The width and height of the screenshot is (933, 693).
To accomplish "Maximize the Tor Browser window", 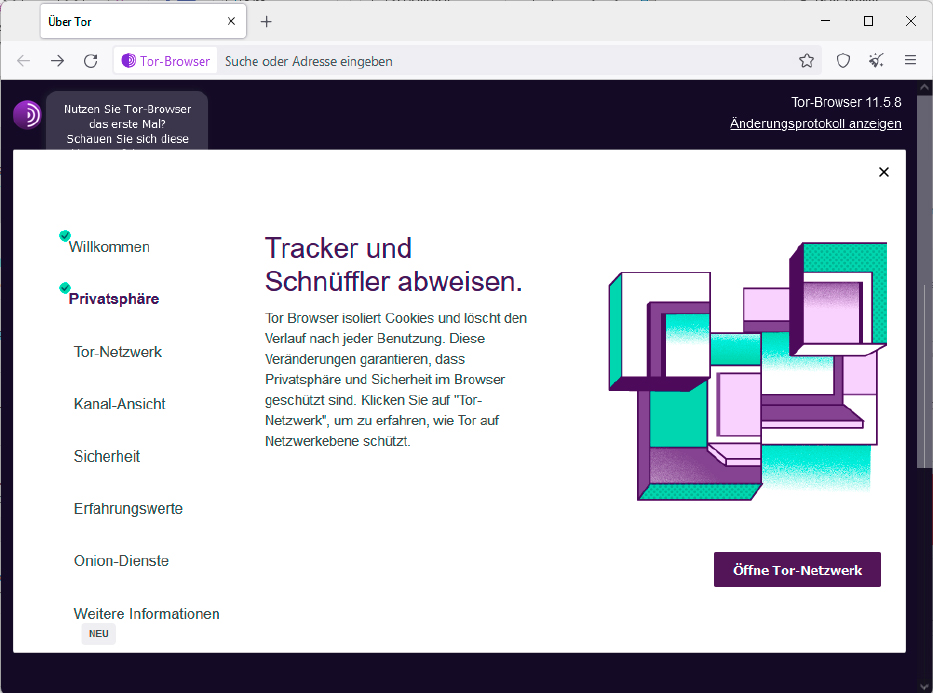I will click(x=868, y=21).
